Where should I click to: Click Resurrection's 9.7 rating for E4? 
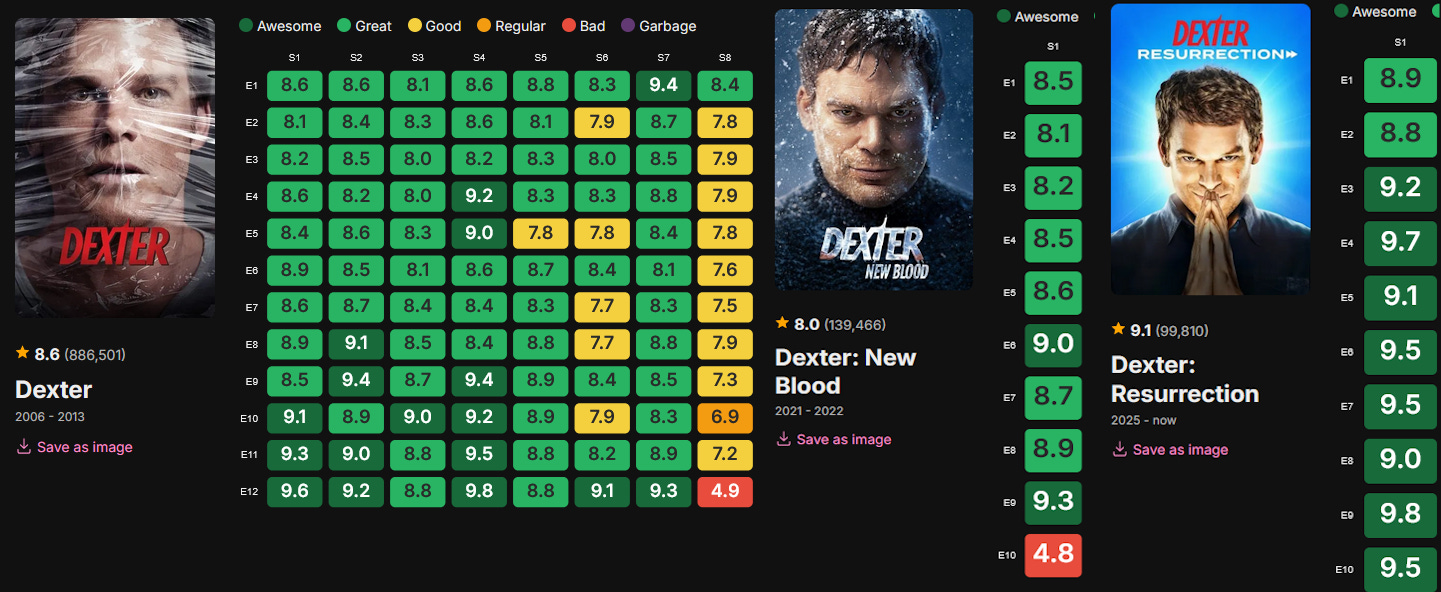(1400, 242)
